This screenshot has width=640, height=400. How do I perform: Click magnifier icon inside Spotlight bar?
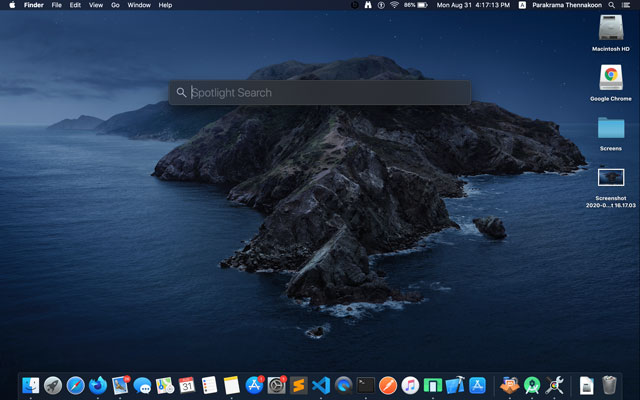(x=181, y=93)
